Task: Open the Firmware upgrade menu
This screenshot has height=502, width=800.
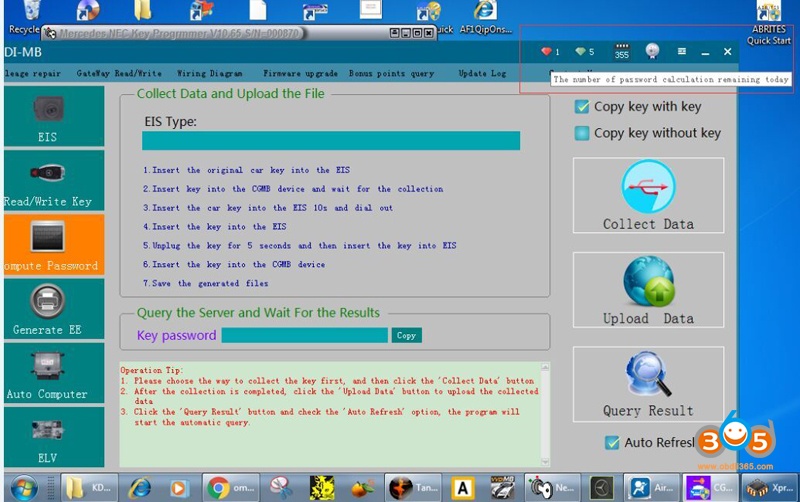Action: (300, 73)
